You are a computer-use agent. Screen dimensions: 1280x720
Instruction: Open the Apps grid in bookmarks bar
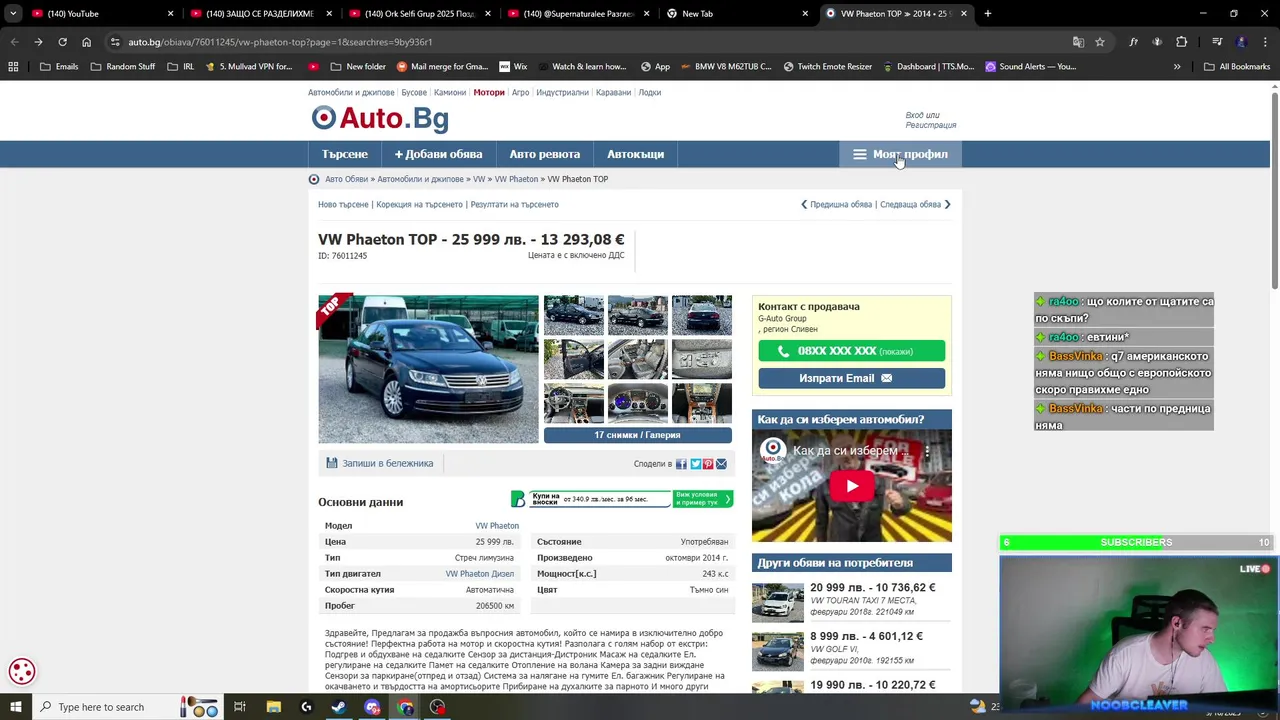coord(13,67)
